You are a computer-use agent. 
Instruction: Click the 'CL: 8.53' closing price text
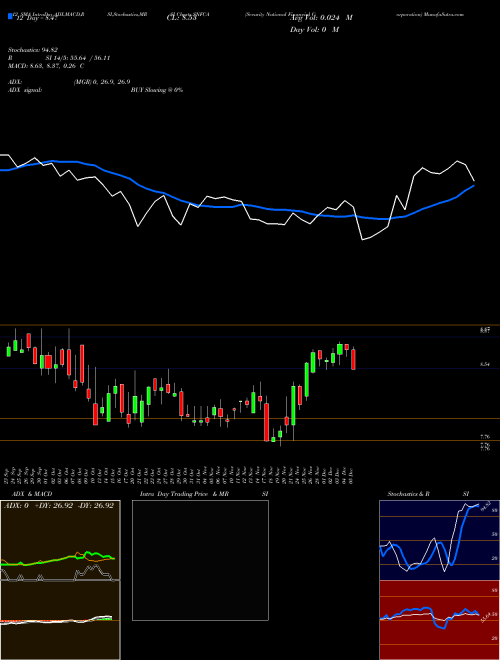tap(182, 18)
